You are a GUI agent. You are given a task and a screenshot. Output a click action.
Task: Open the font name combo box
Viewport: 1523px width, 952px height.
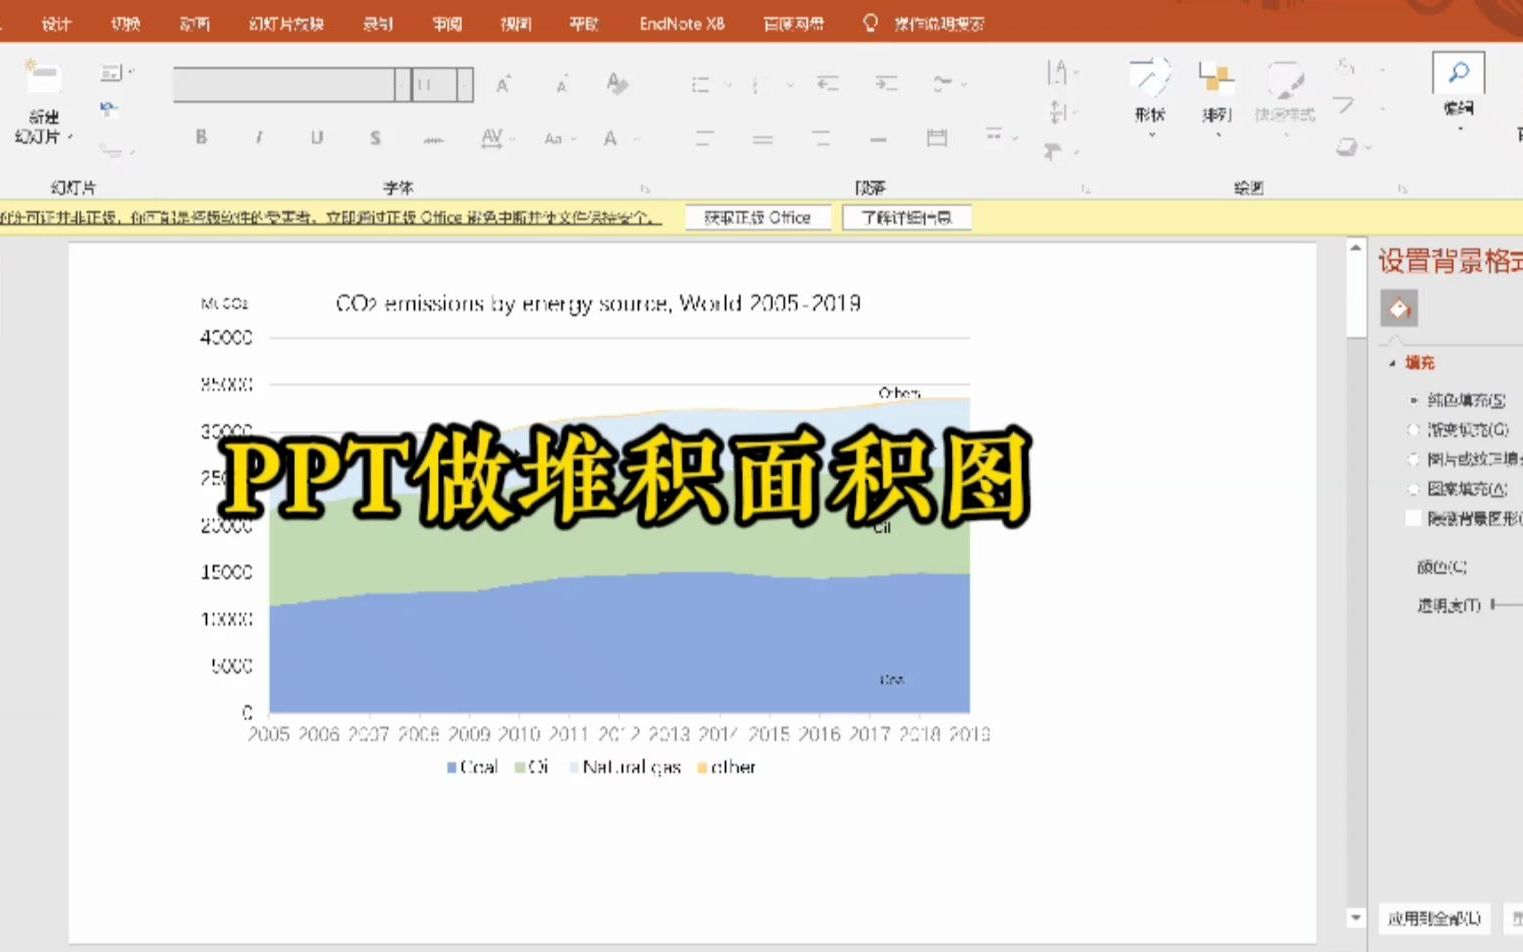tap(292, 85)
